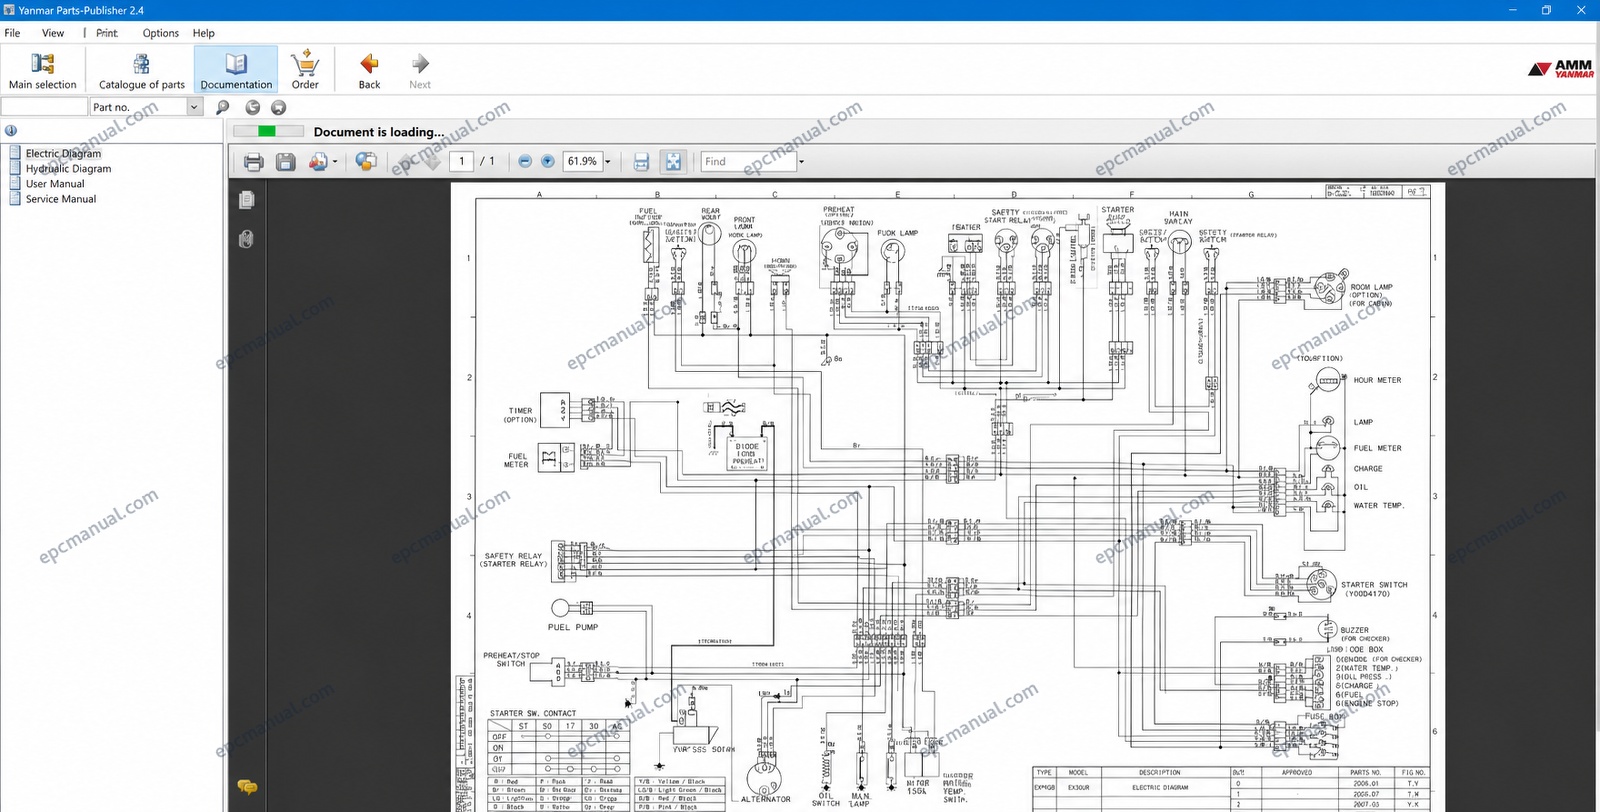Viewport: 1600px width, 812px height.
Task: Print the document with the printer icon
Action: (254, 161)
